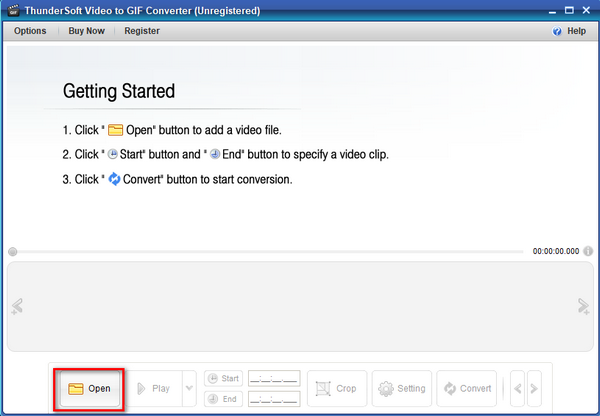The image size is (600, 416).
Task: Click the next frame right arrow
Action: pos(534,388)
